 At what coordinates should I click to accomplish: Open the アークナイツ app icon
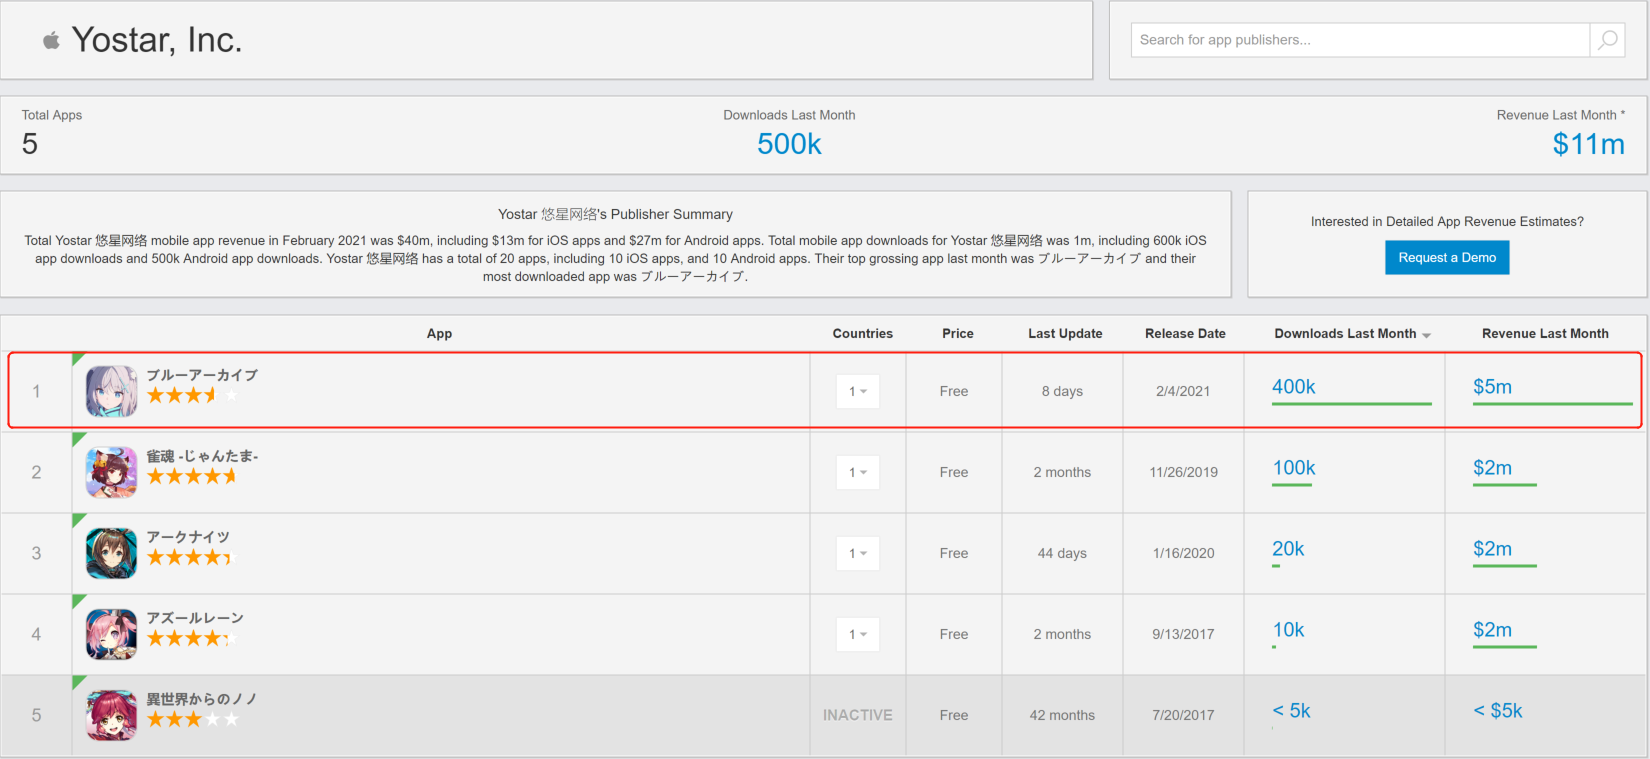(112, 553)
